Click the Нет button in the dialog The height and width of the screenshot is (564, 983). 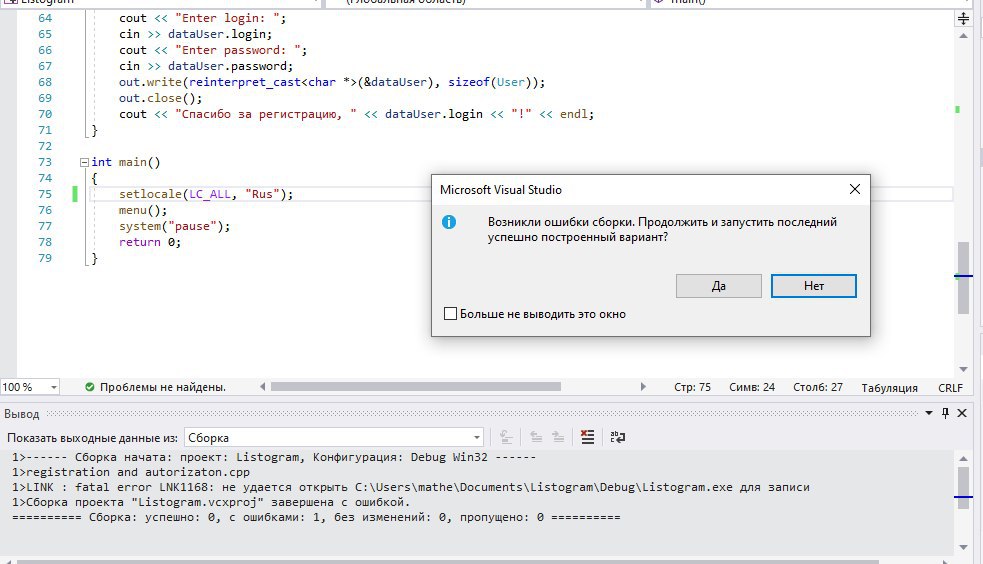pyautogui.click(x=814, y=286)
